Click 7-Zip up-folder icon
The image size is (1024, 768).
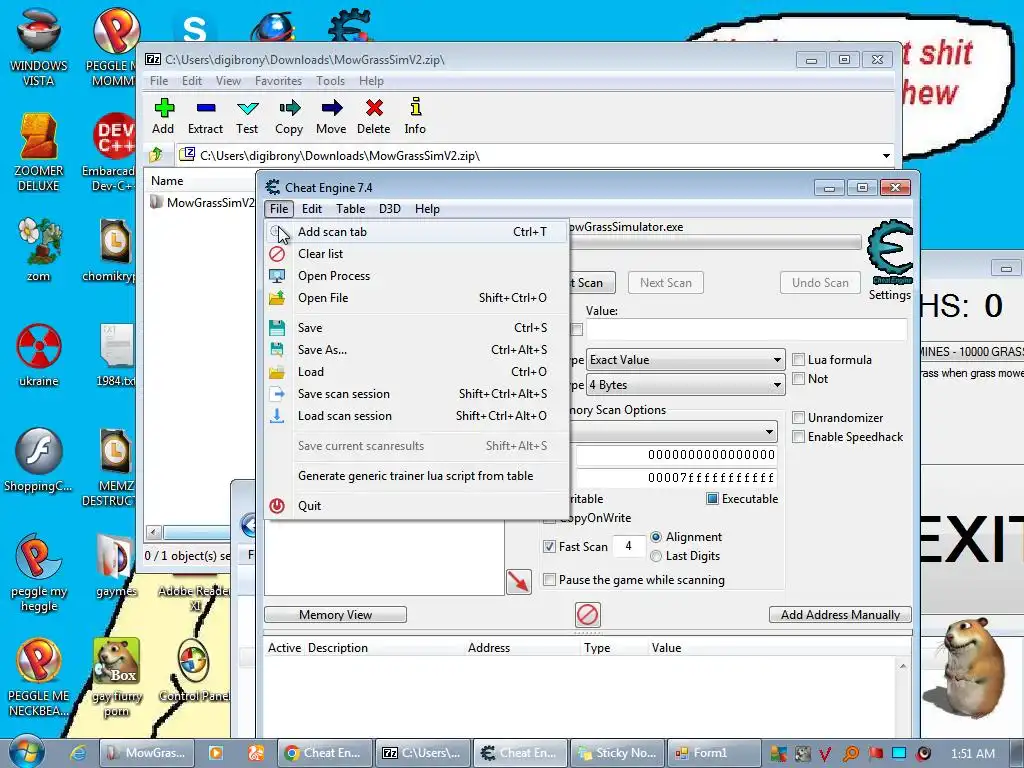(x=156, y=155)
